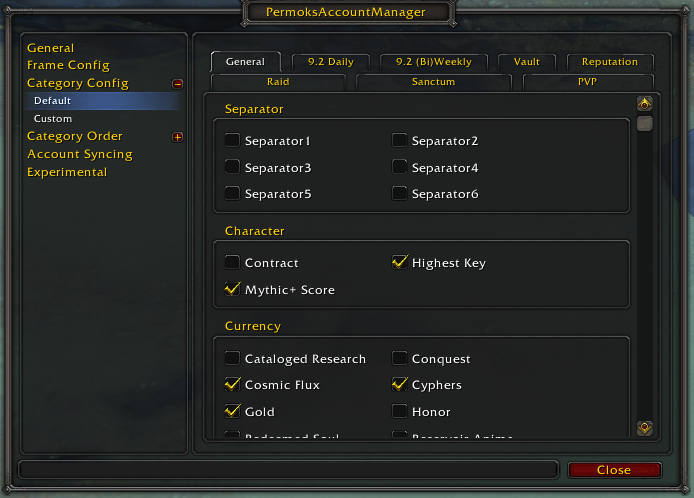Untick the Gold checkbox
Screen dimensions: 694x498
coord(232,411)
